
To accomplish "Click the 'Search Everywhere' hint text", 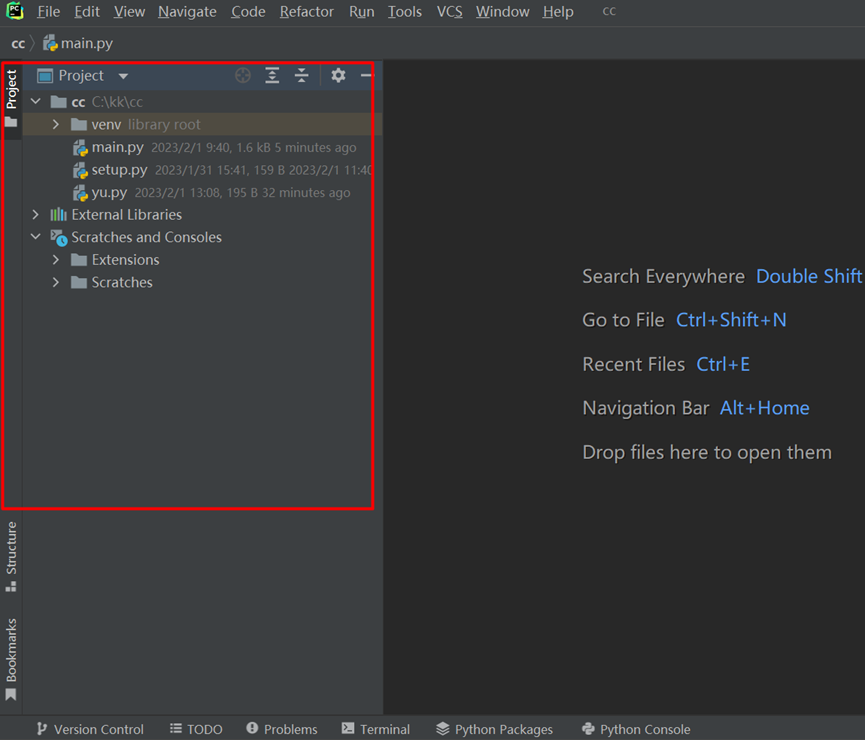I will [664, 276].
